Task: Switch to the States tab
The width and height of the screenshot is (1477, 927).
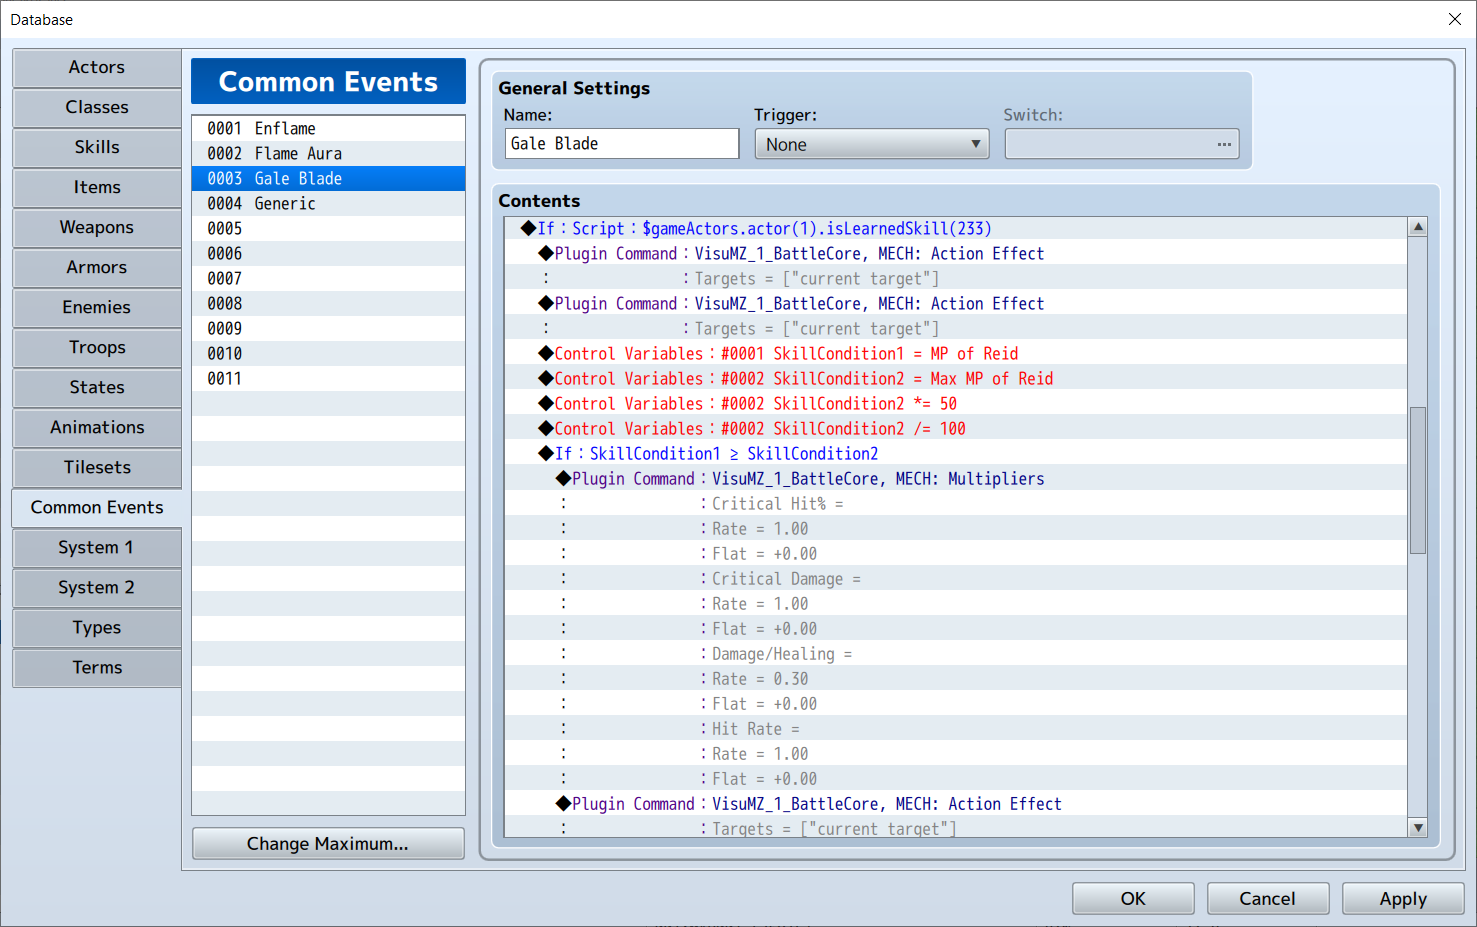Action: pos(97,388)
